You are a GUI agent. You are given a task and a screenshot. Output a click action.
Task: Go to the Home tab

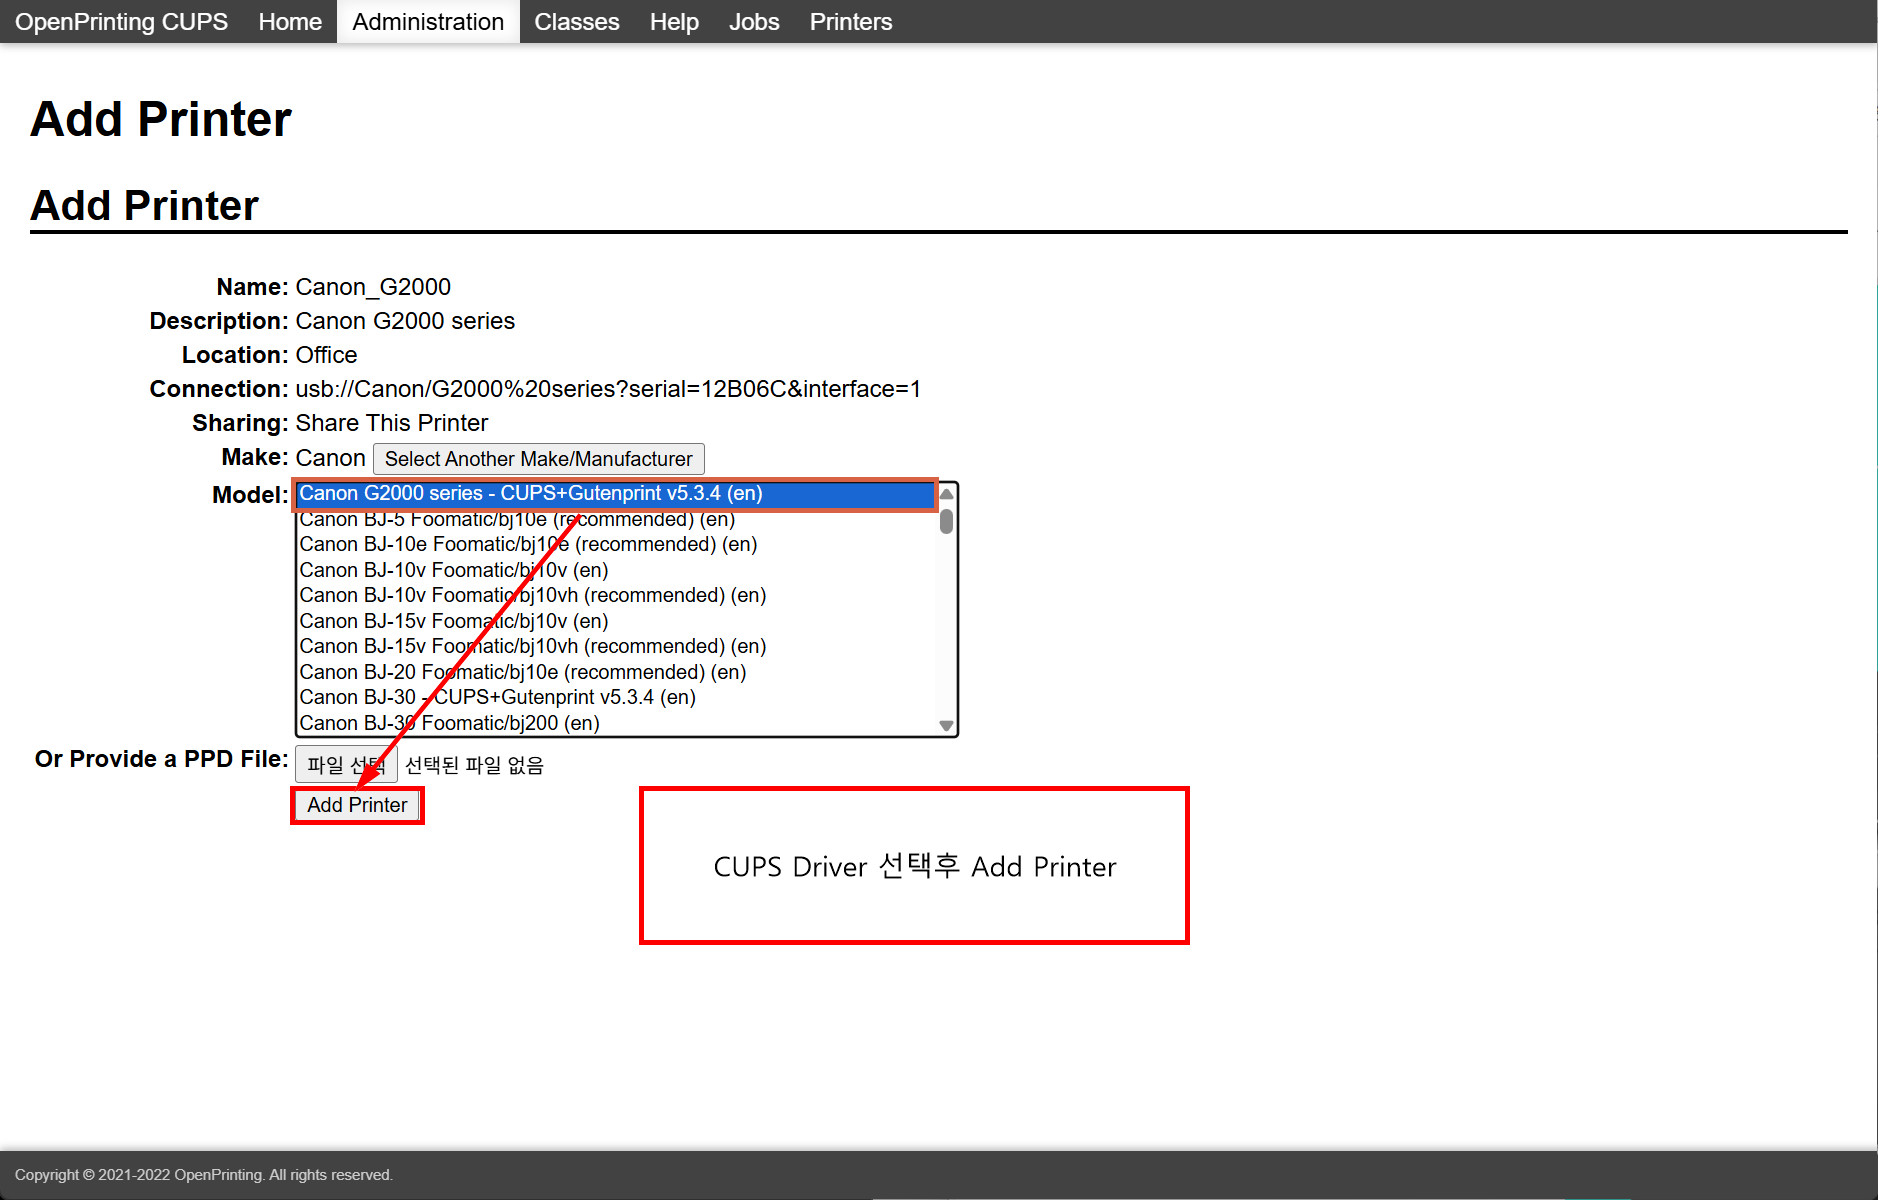[290, 22]
